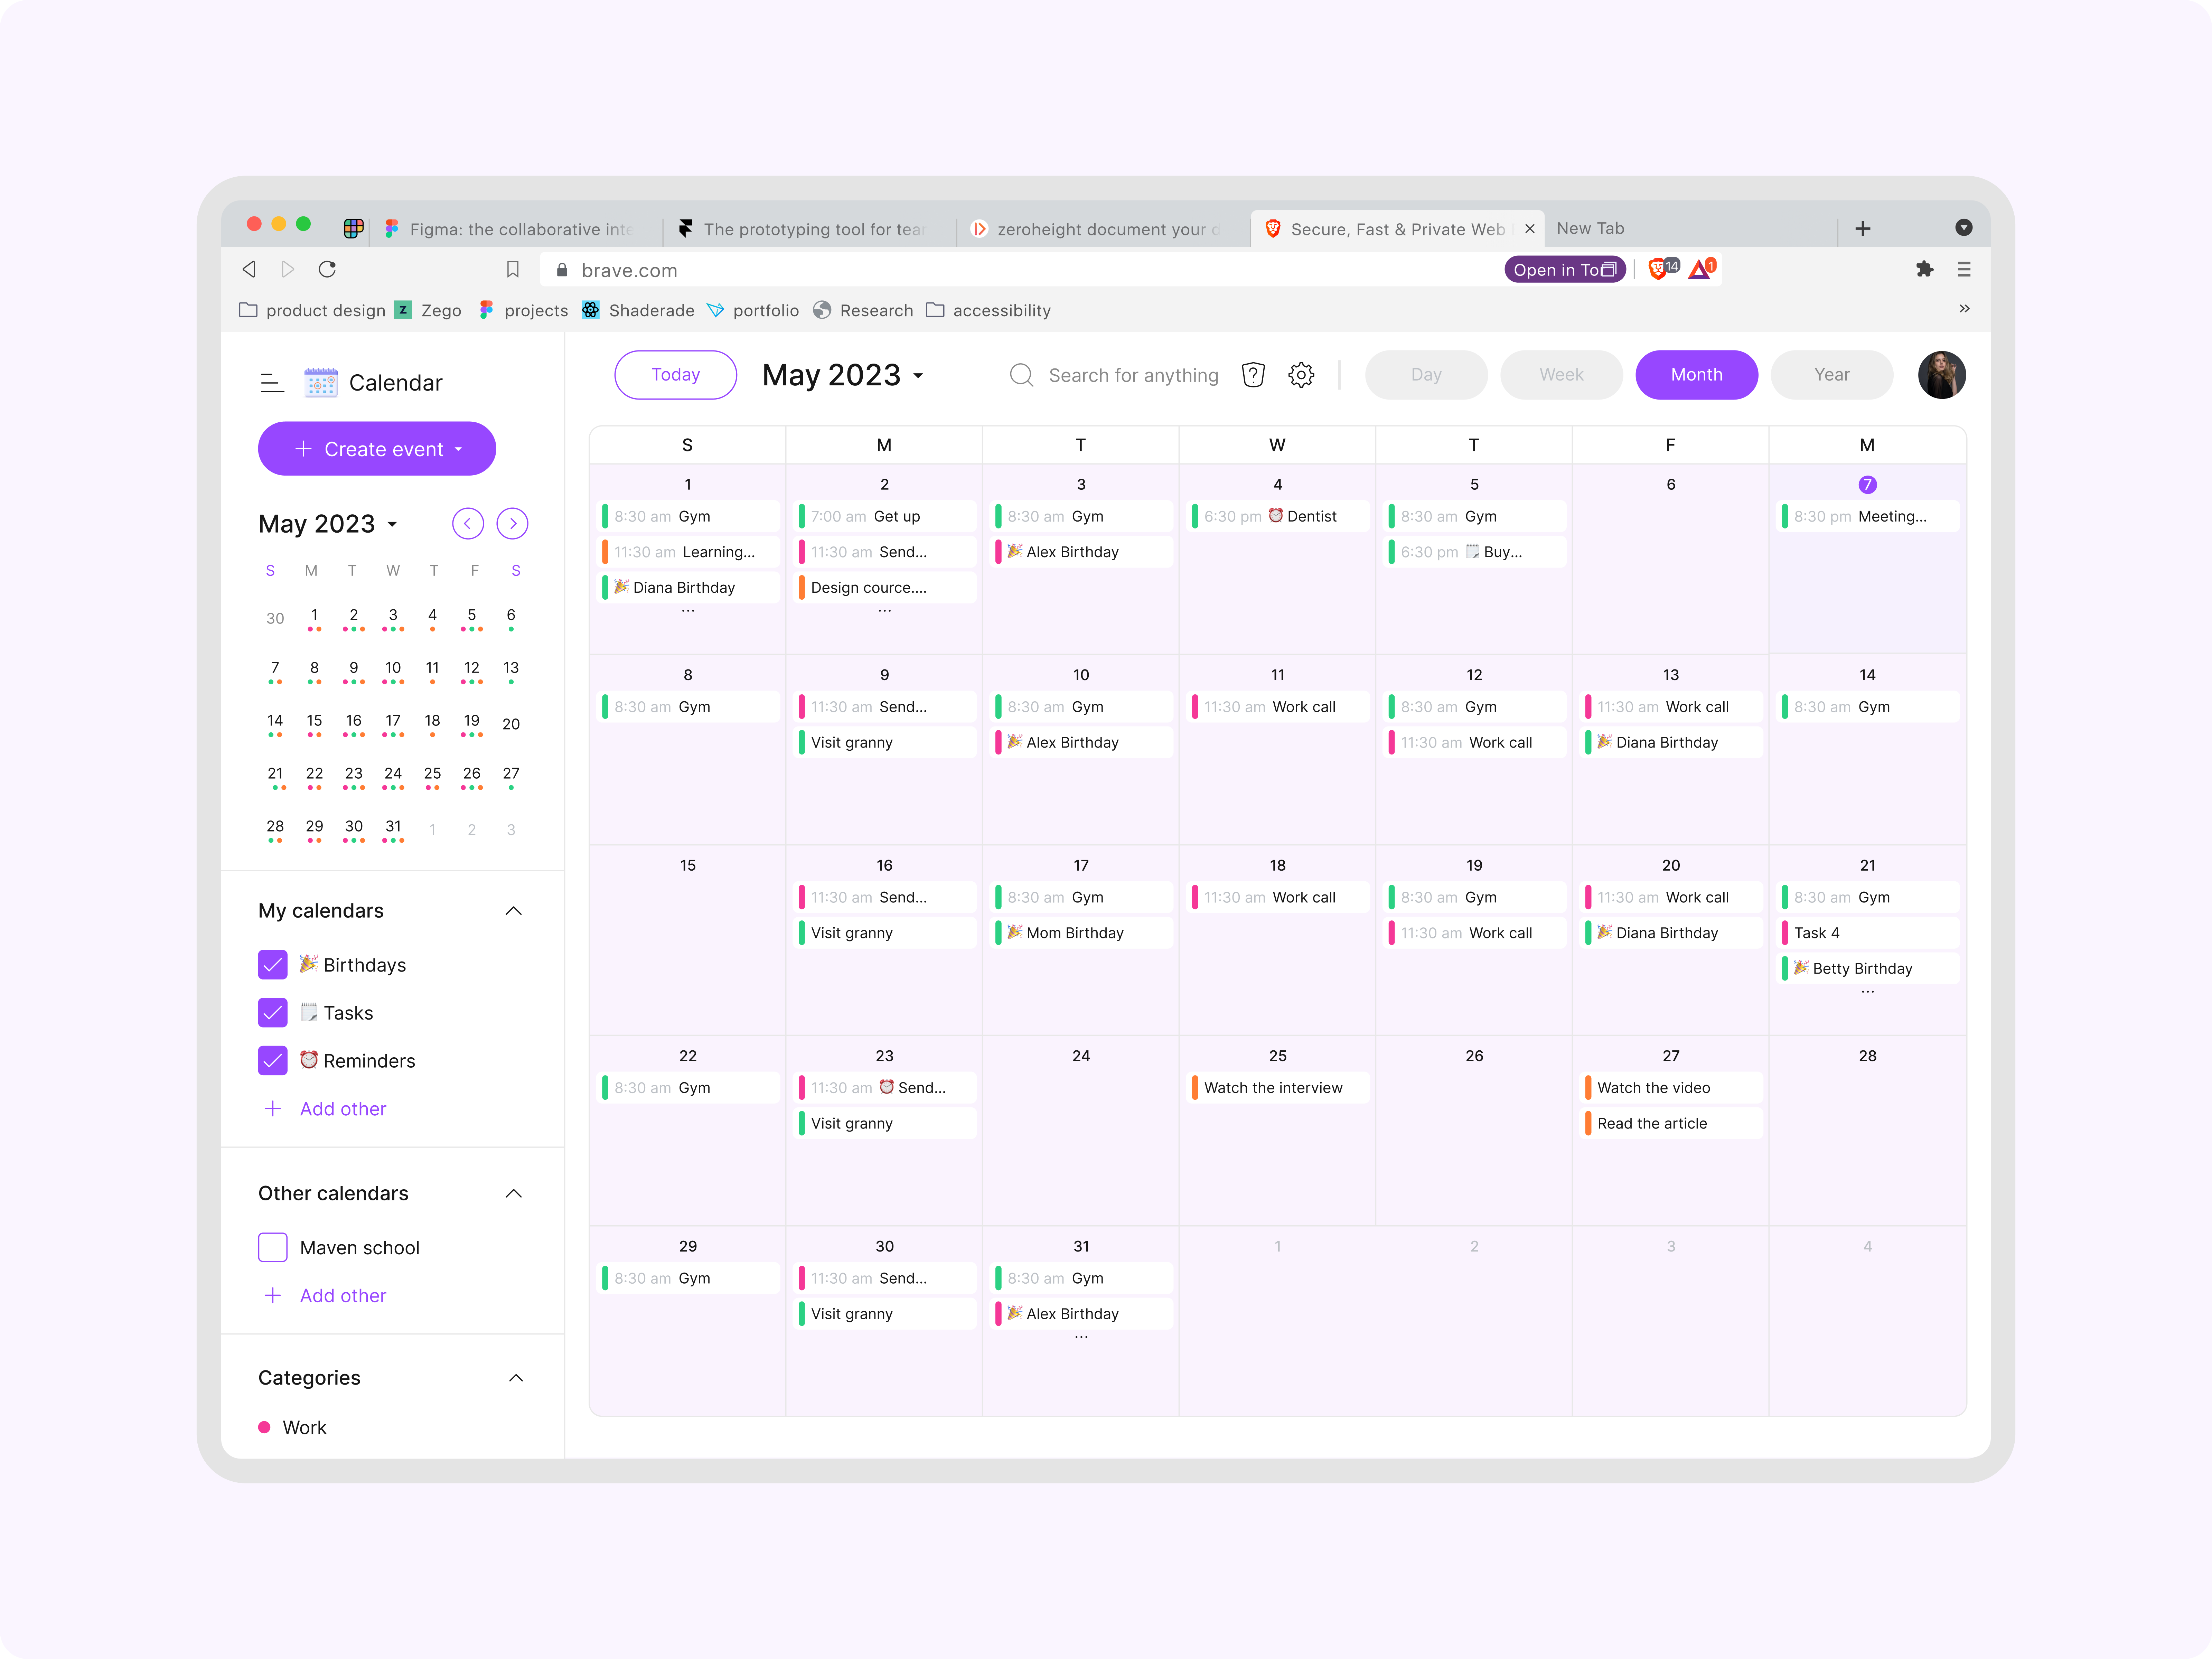Uncheck the Birthdays calendar checkbox
This screenshot has width=2212, height=1659.
(273, 965)
